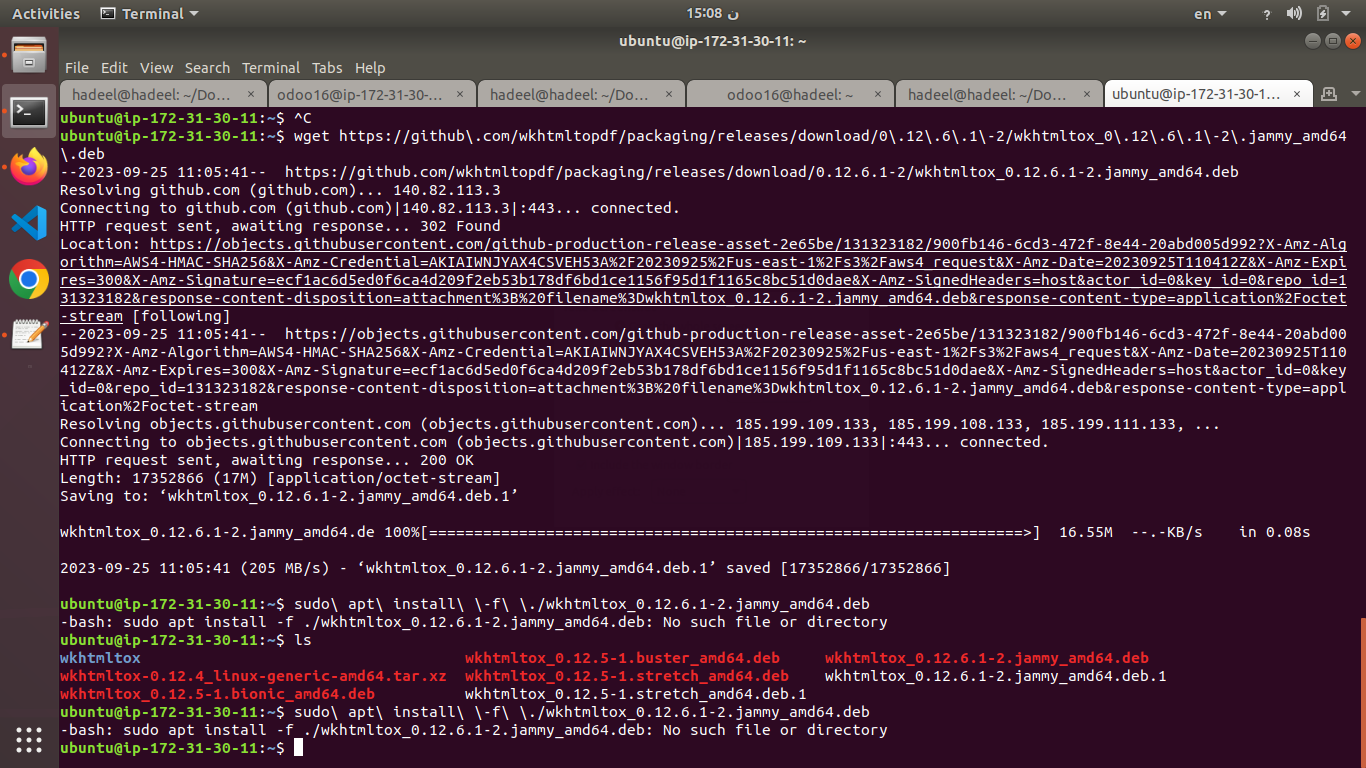This screenshot has height=768, width=1366.
Task: Open the View menu
Action: tap(156, 68)
